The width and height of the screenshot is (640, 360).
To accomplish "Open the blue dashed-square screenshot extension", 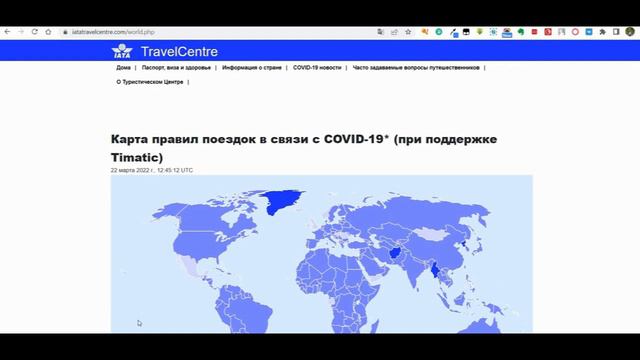I will point(493,32).
